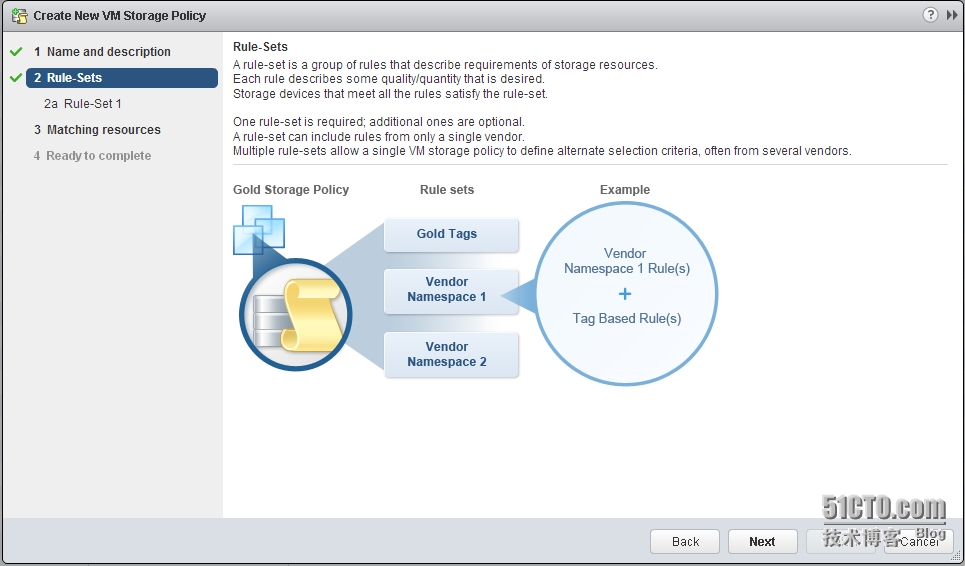This screenshot has height=566, width=965.
Task: Click green checkmark beside Rule-Sets step
Action: [x=16, y=78]
